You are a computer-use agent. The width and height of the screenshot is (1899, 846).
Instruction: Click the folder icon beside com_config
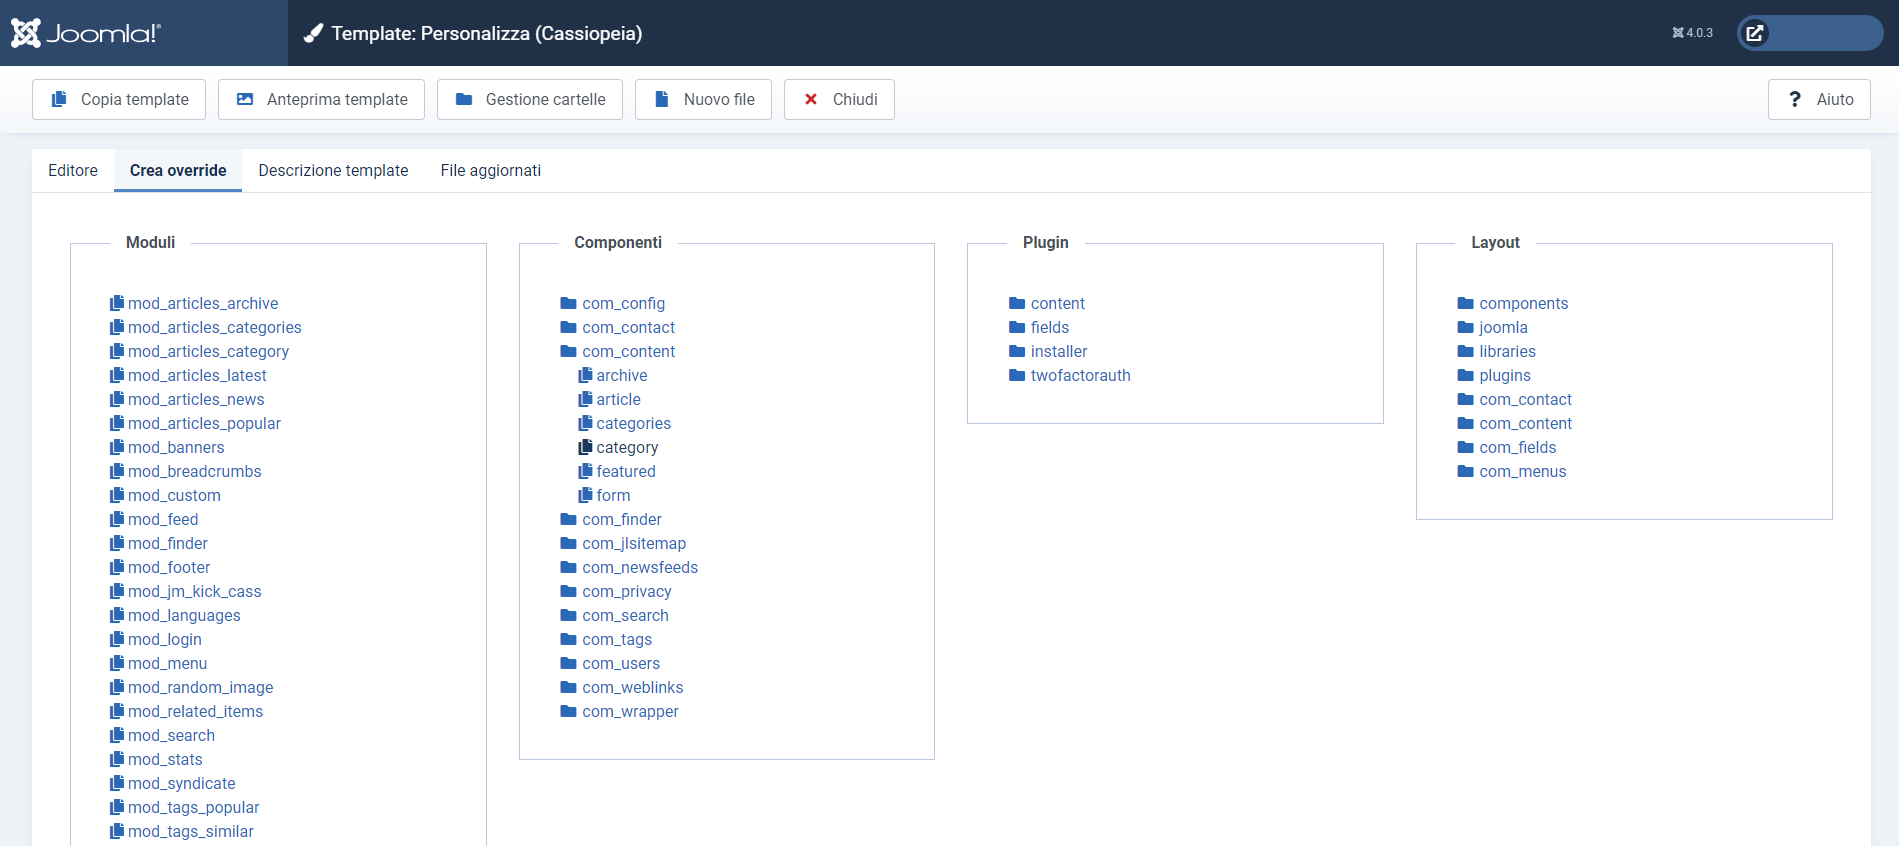(x=569, y=303)
